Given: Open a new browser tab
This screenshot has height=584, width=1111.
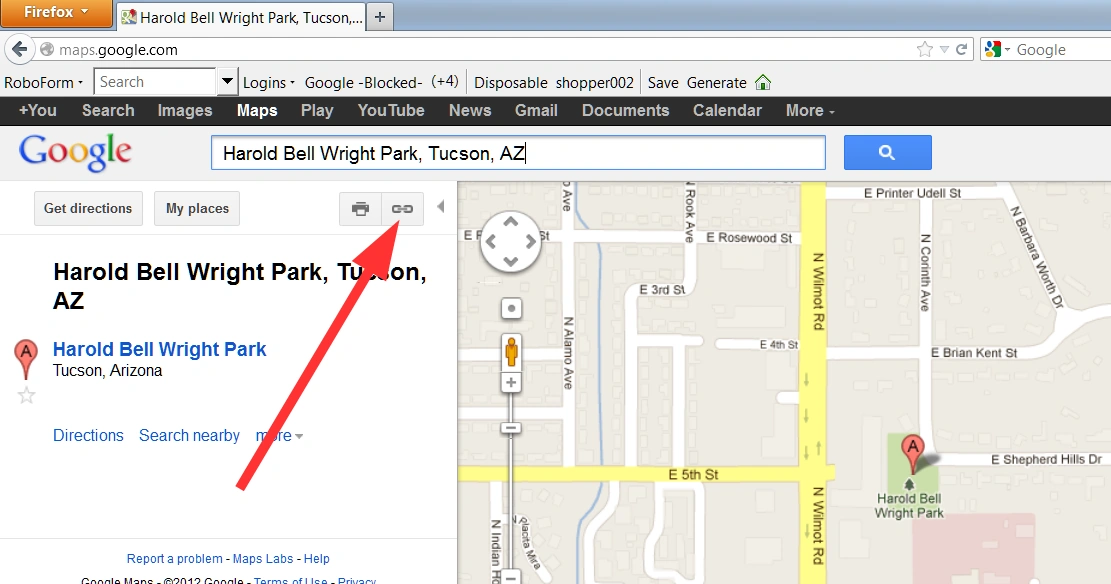Looking at the screenshot, I should point(380,17).
